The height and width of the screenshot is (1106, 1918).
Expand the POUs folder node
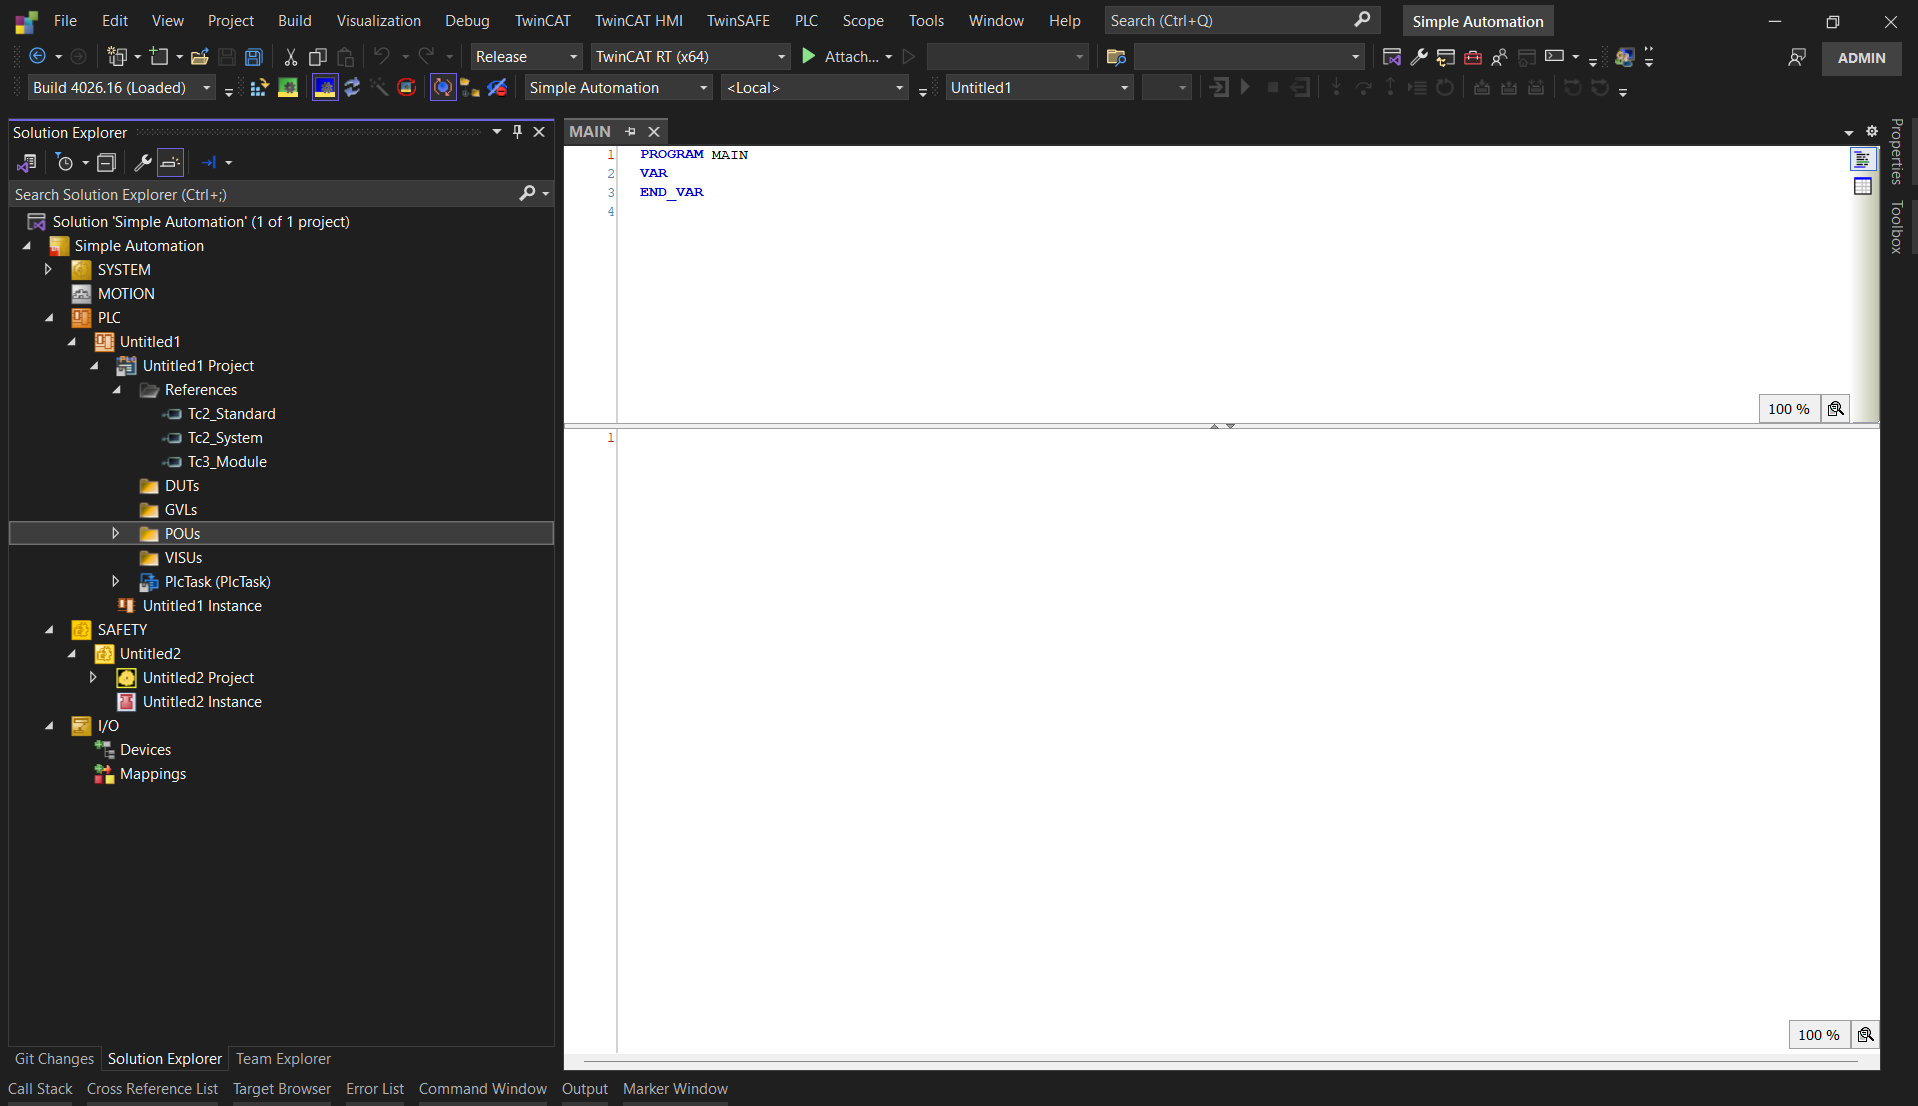(x=116, y=534)
